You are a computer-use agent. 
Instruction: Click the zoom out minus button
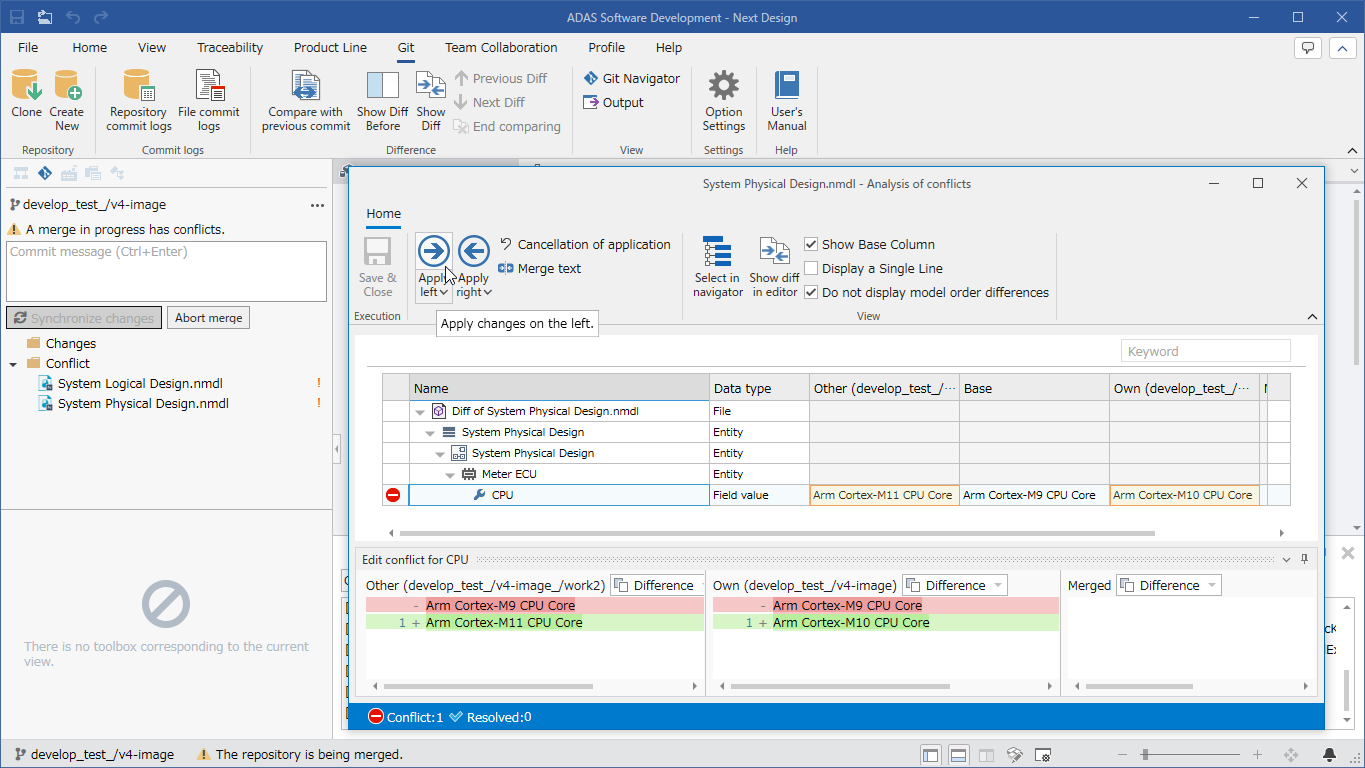(1123, 755)
